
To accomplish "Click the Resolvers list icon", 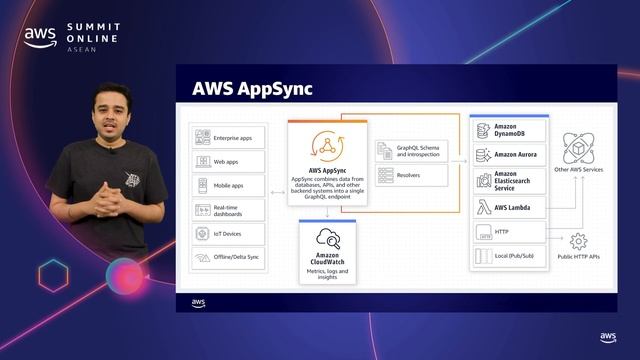I will [385, 175].
